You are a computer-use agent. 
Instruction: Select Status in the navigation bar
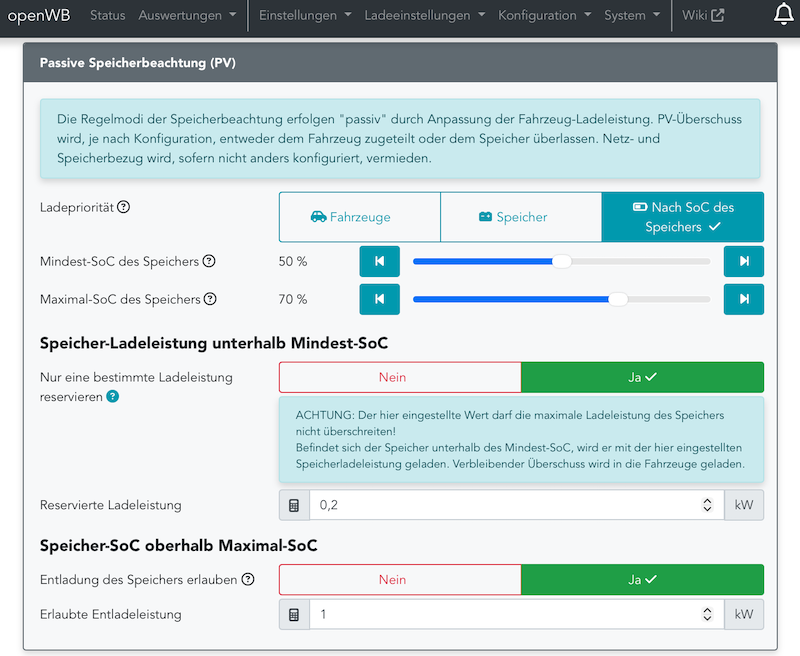108,15
